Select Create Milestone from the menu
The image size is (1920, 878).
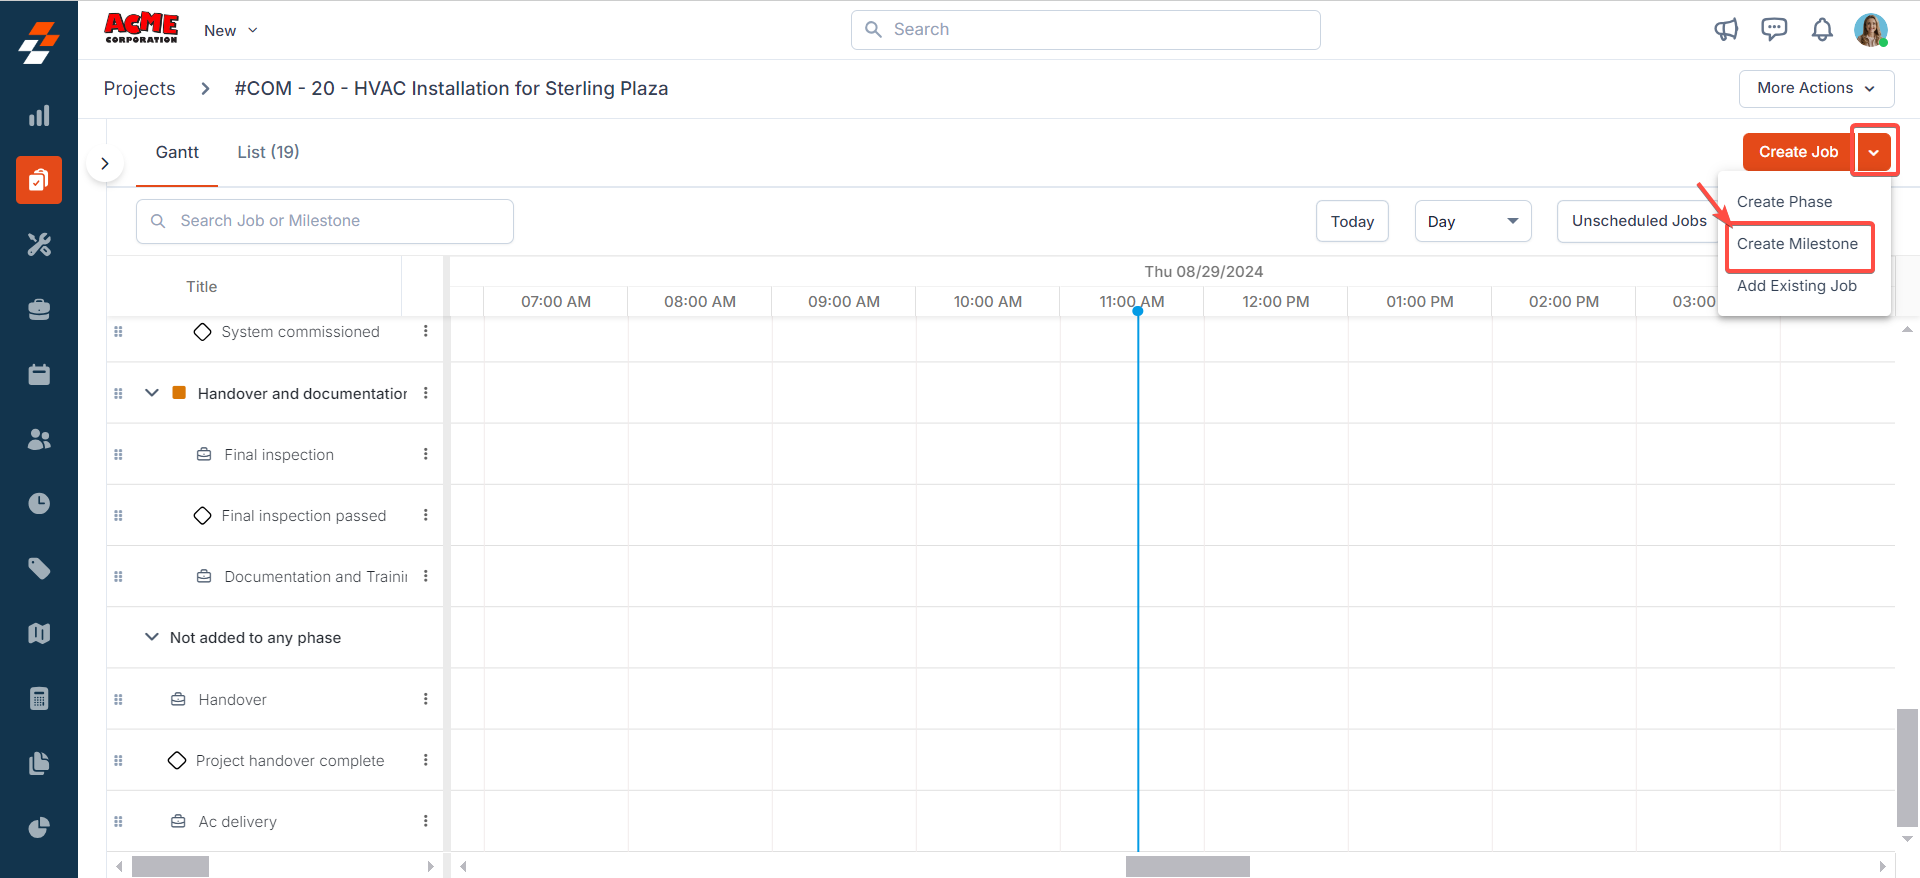1797,244
